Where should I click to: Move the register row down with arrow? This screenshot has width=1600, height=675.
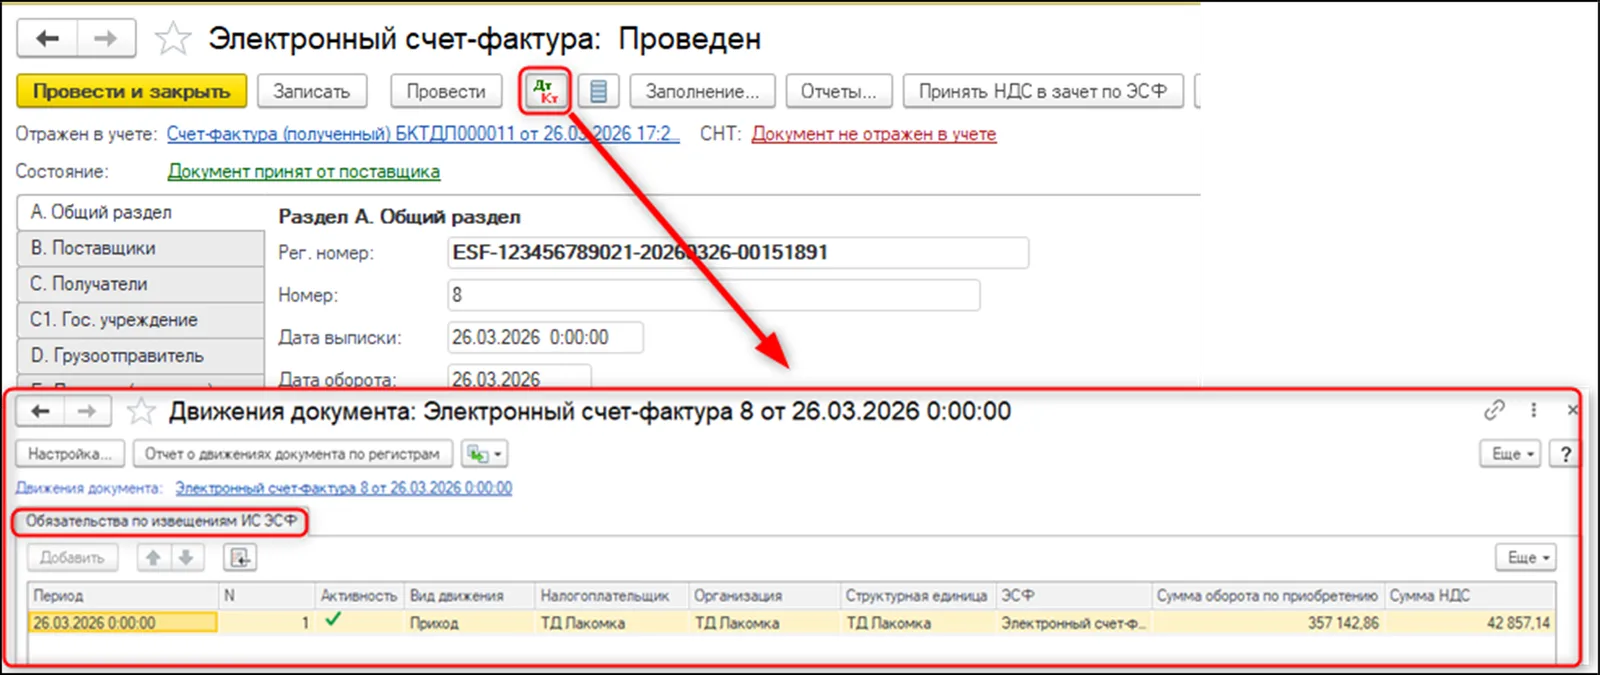click(186, 557)
